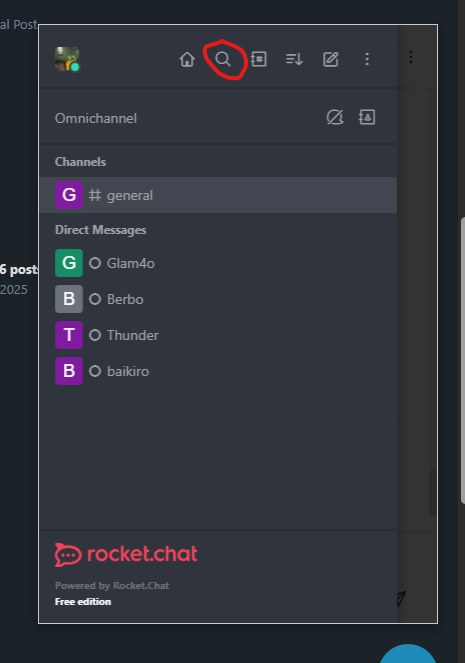Open the outer three-dot menu
Screen dimensions: 465x663
point(411,57)
